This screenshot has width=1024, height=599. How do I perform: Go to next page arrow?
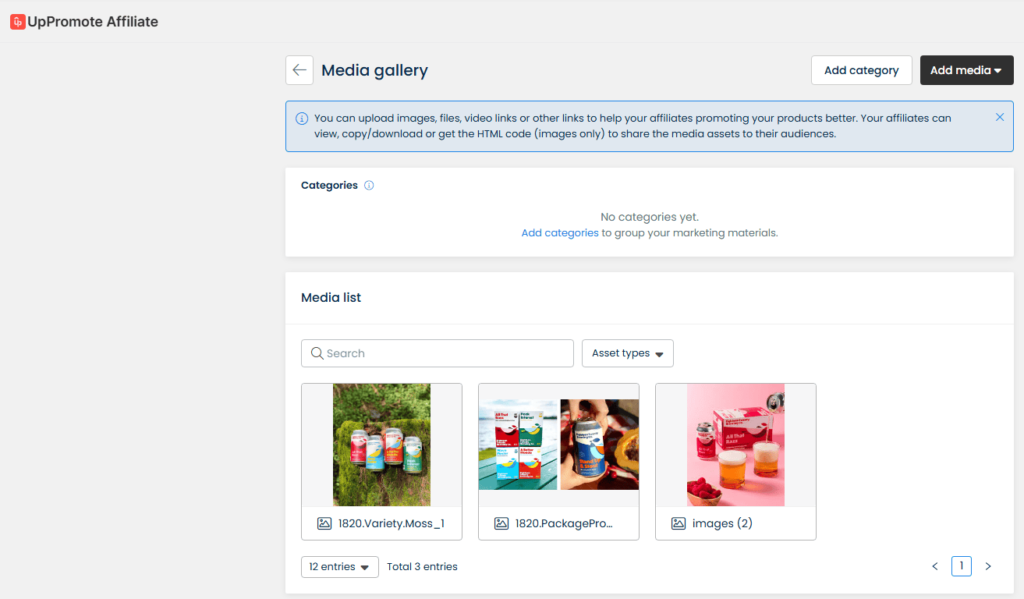pos(988,566)
